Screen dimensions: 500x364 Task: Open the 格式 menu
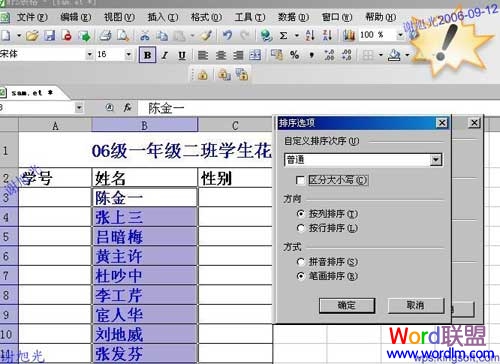click(x=206, y=17)
